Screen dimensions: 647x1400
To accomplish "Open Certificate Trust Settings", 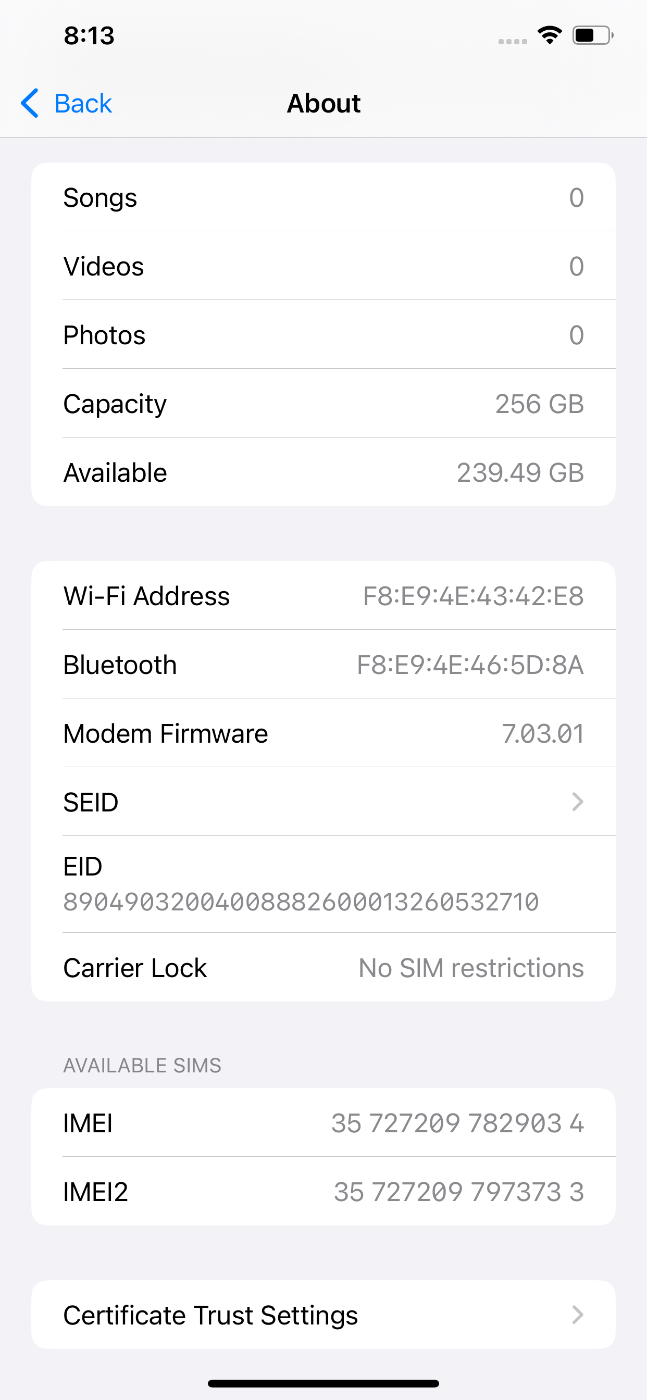I will 211,1315.
